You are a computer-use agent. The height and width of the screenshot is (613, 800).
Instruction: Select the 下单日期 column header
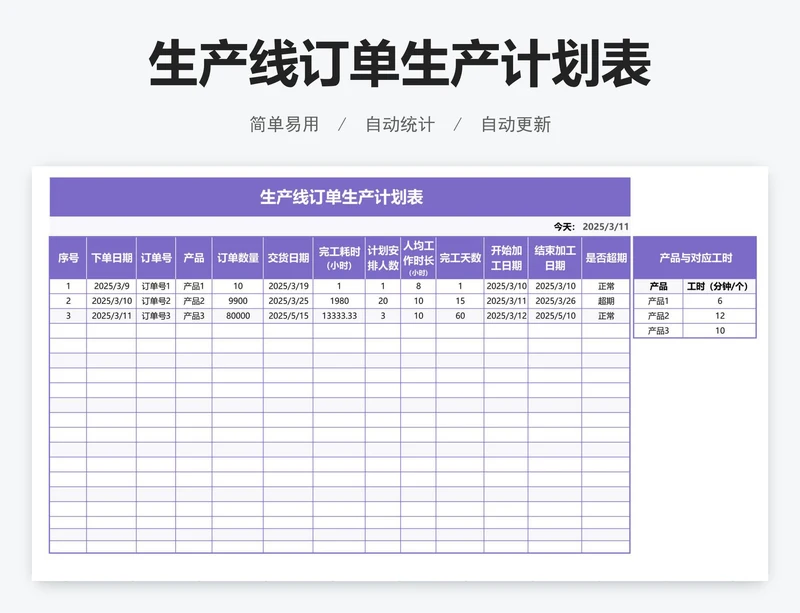[x=112, y=258]
